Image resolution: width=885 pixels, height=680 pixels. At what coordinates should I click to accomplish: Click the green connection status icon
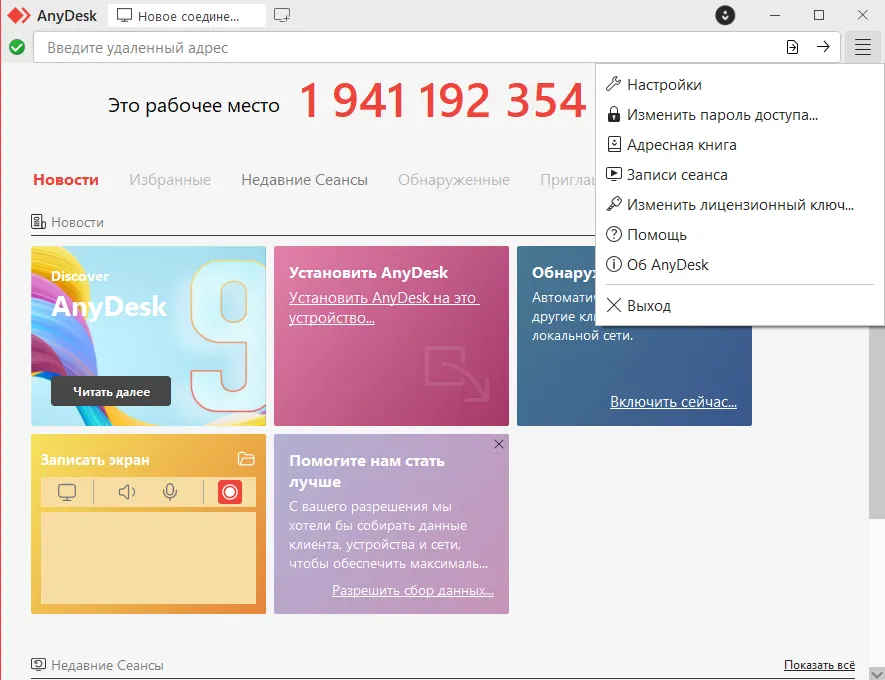pyautogui.click(x=16, y=47)
